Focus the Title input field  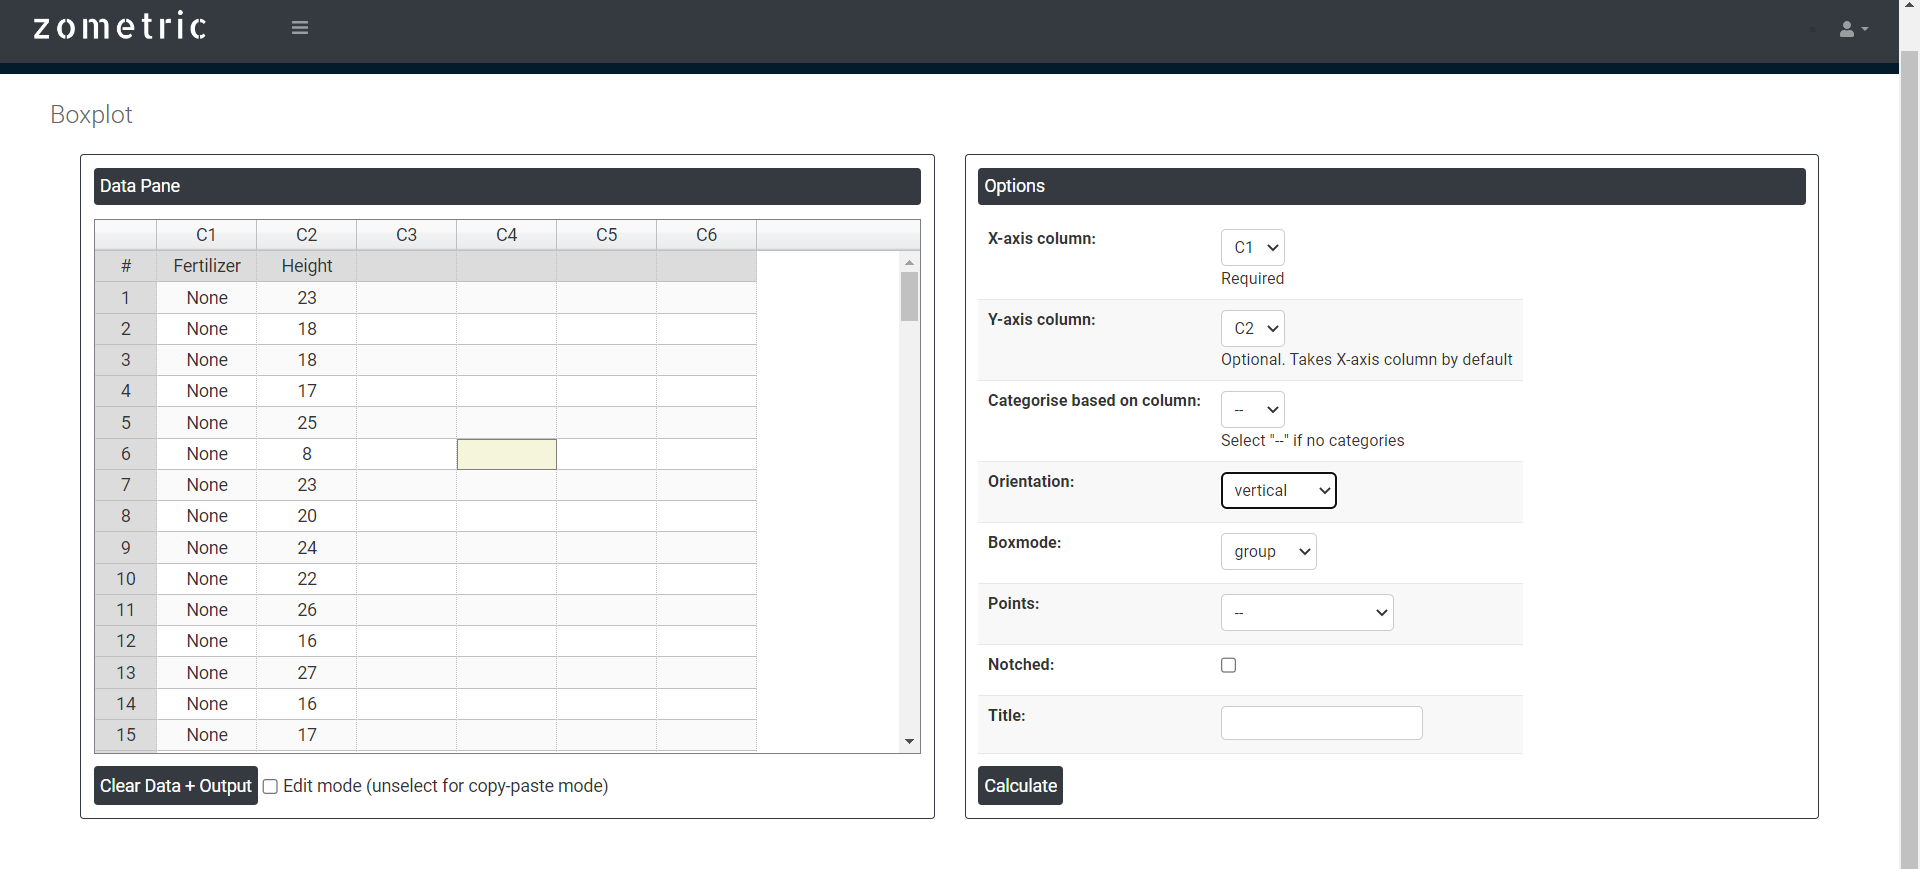point(1321,723)
